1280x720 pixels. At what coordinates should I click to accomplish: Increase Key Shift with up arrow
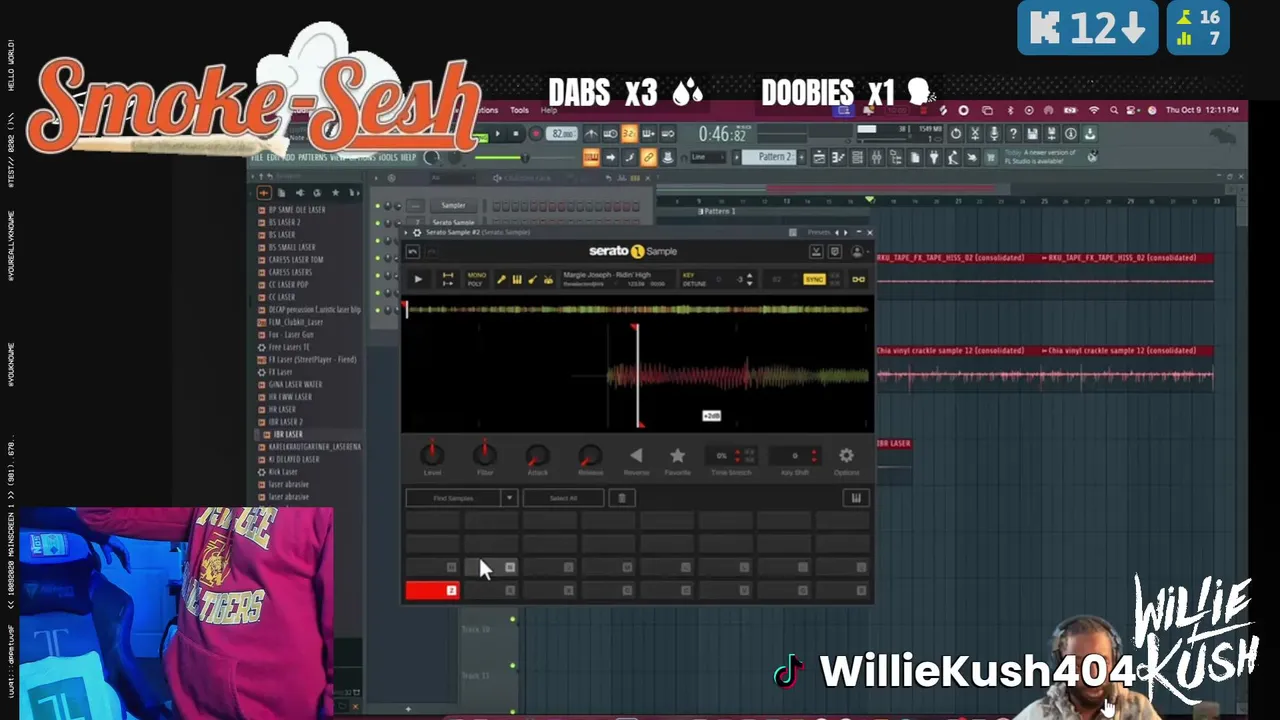813,452
